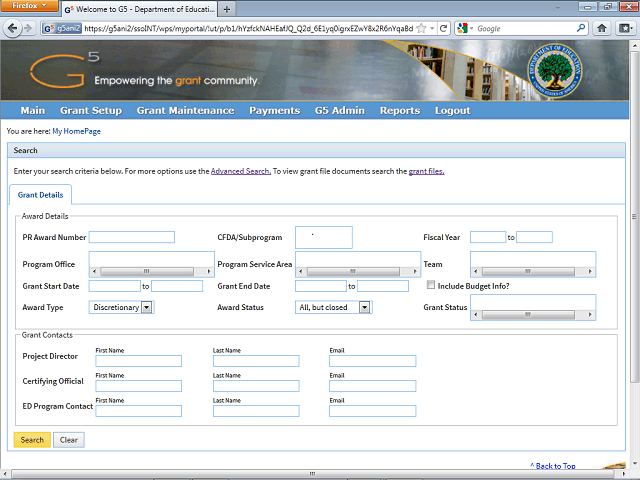Click the Grant End Date from field
This screenshot has height=480, width=640.
coord(321,286)
